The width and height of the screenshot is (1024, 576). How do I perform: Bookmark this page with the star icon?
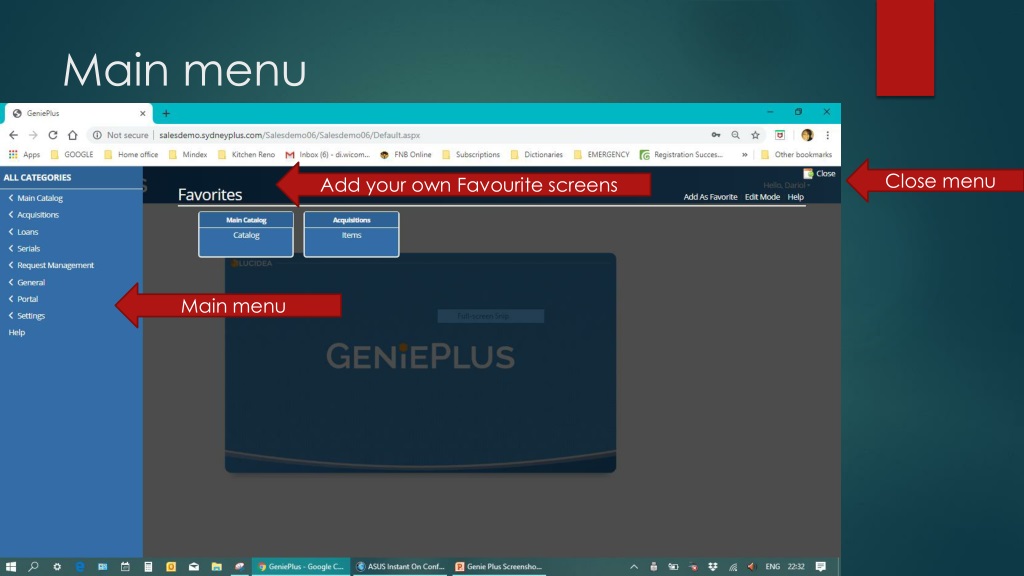(x=756, y=135)
